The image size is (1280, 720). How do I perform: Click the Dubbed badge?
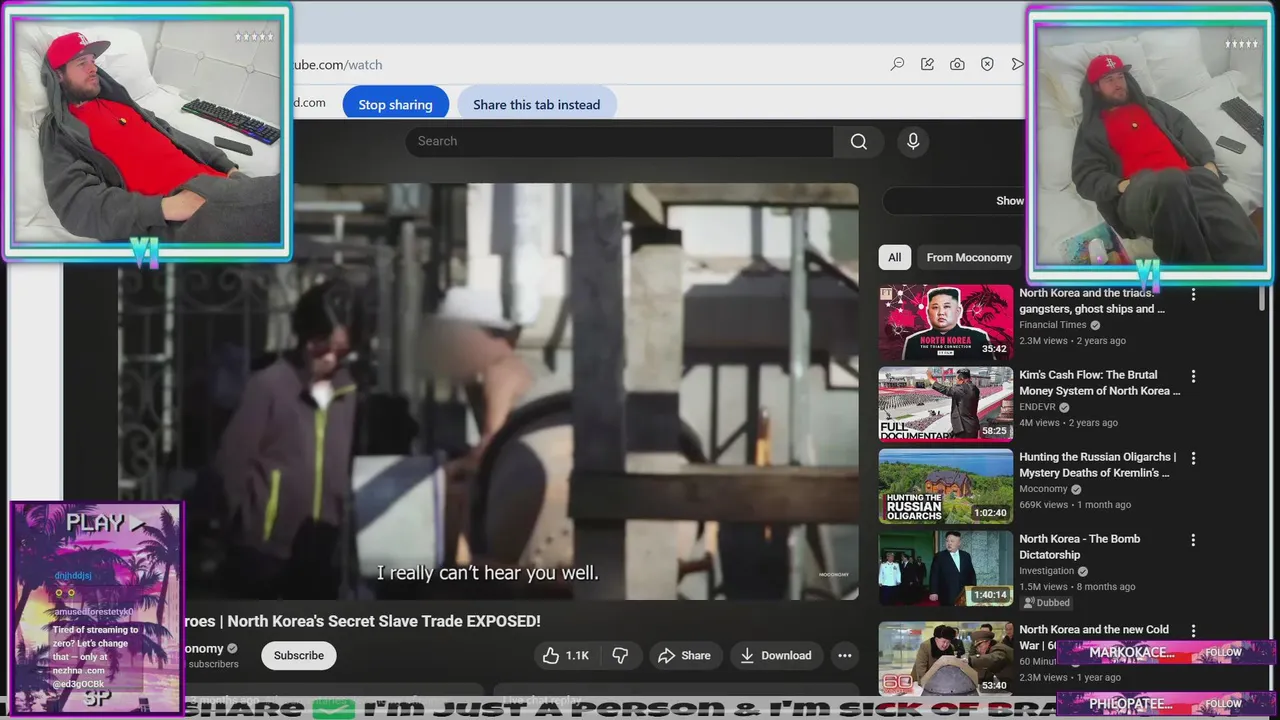pyautogui.click(x=1047, y=603)
